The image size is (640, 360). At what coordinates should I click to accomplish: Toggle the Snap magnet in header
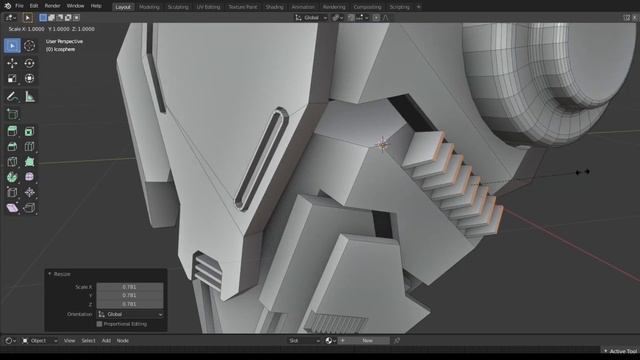point(351,18)
